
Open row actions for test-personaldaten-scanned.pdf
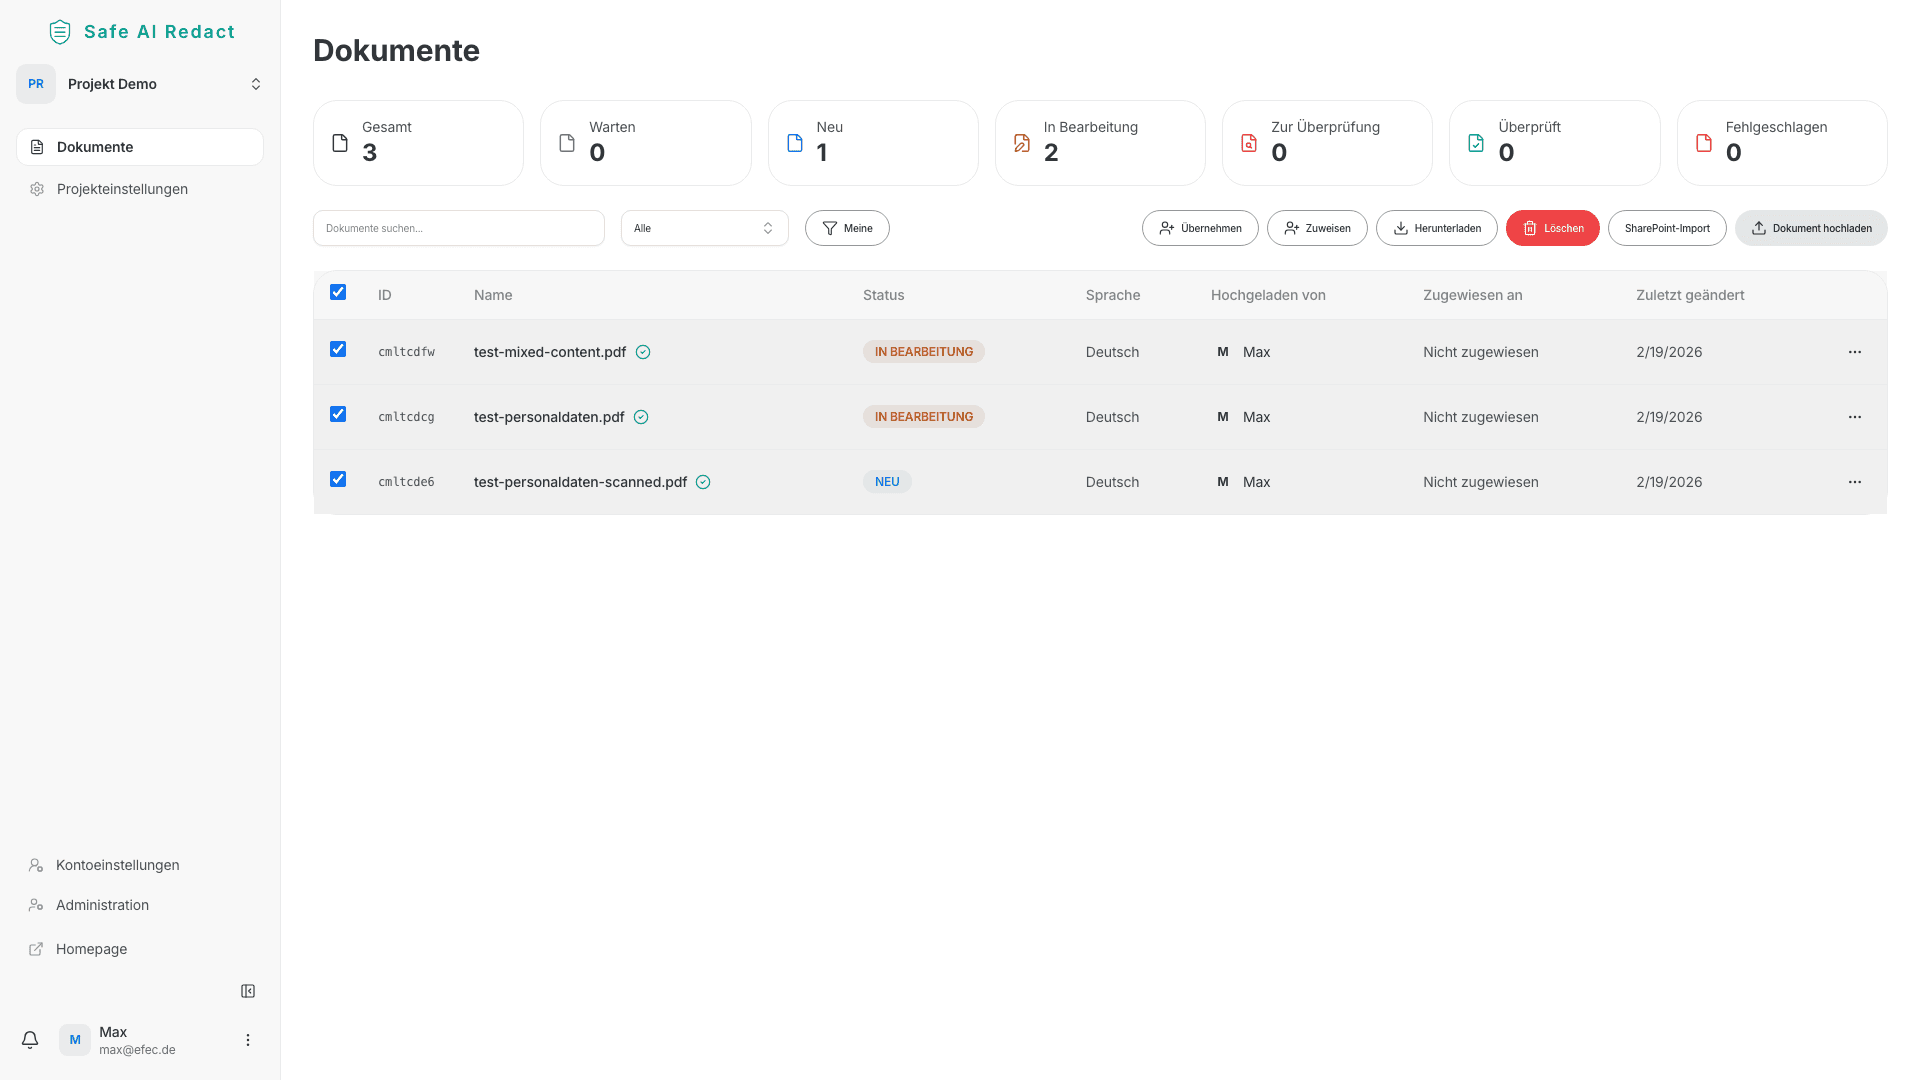click(1854, 482)
